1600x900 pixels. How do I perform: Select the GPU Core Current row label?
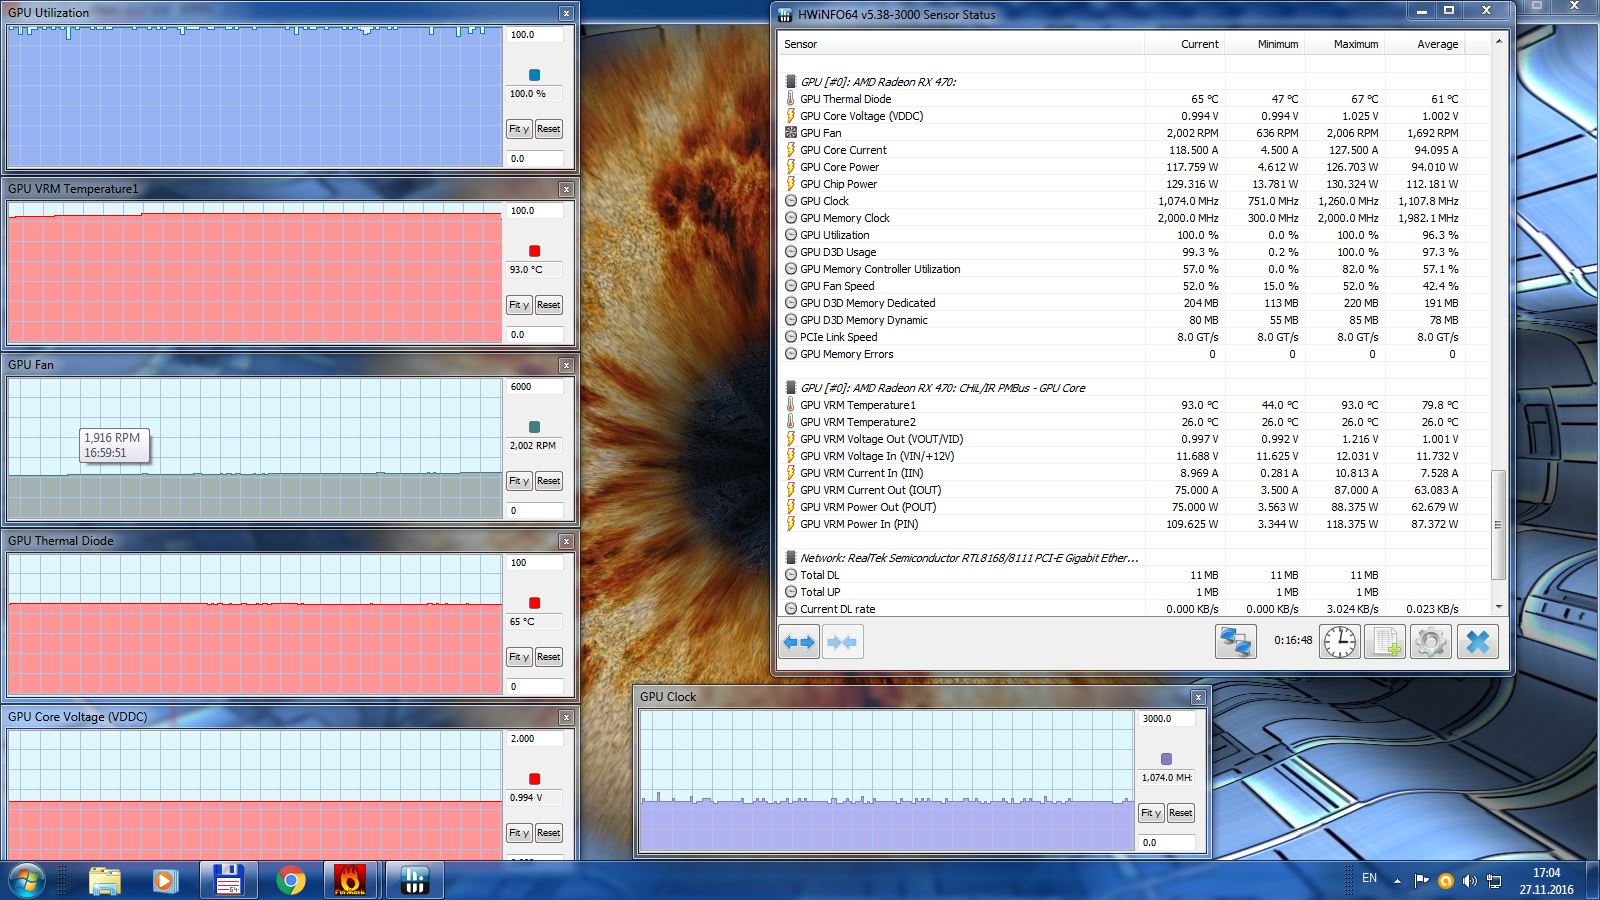843,150
